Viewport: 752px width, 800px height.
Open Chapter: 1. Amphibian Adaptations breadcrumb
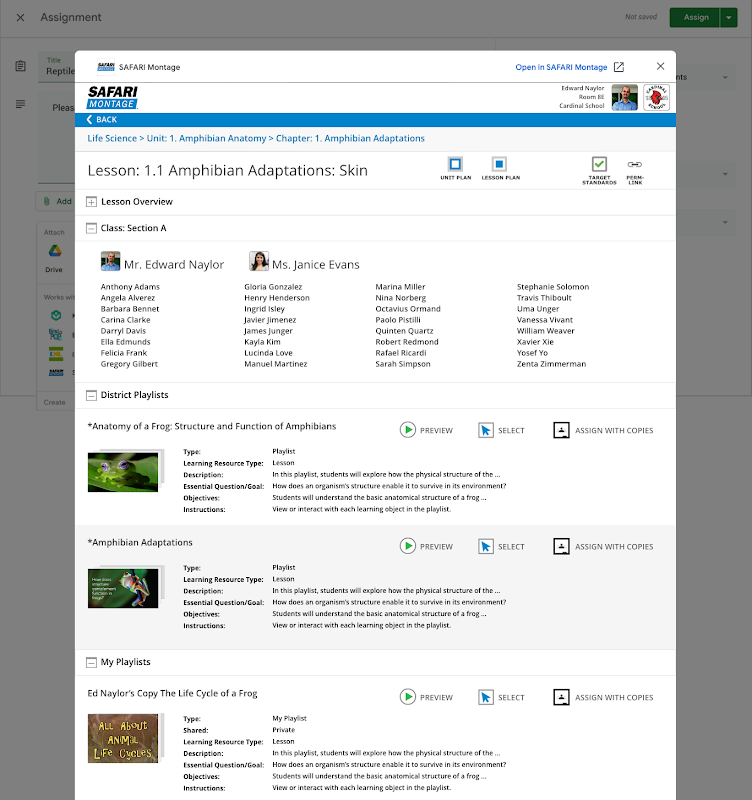[x=350, y=138]
